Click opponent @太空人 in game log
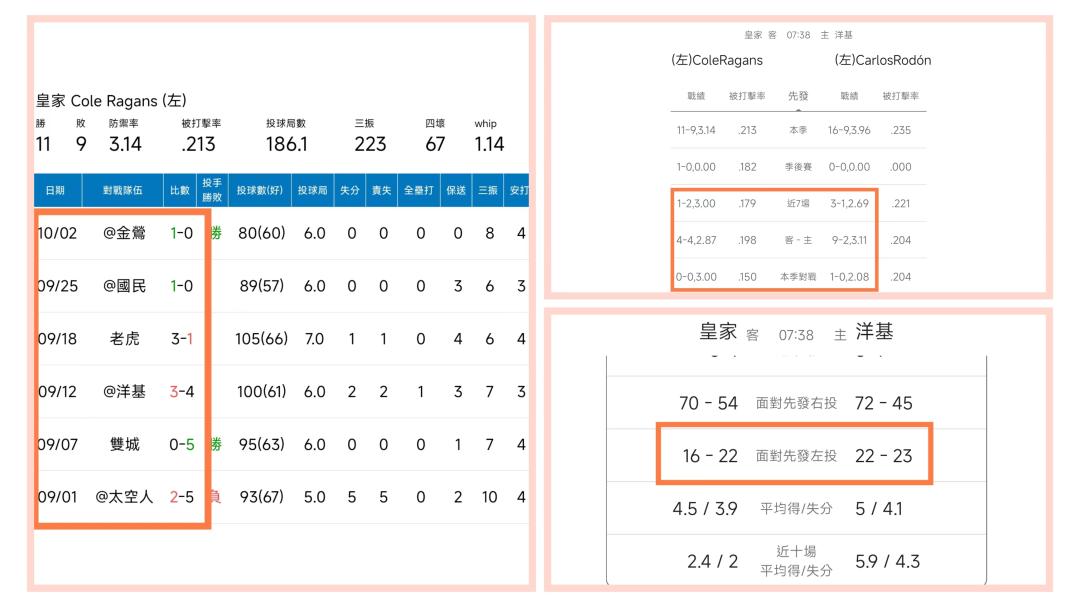This screenshot has height=607, width=1080. pyautogui.click(x=124, y=497)
